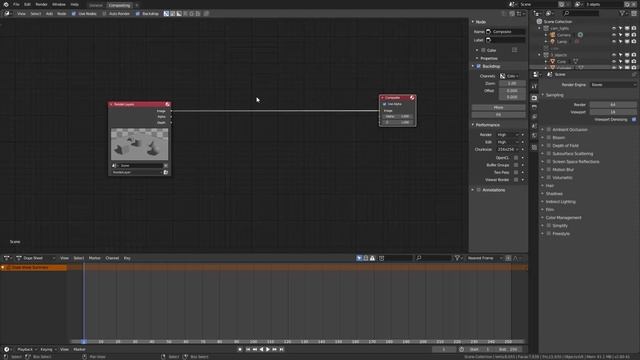This screenshot has width=640, height=360.
Task: Adjust the first backdrop Offset value field
Action: 512,91
